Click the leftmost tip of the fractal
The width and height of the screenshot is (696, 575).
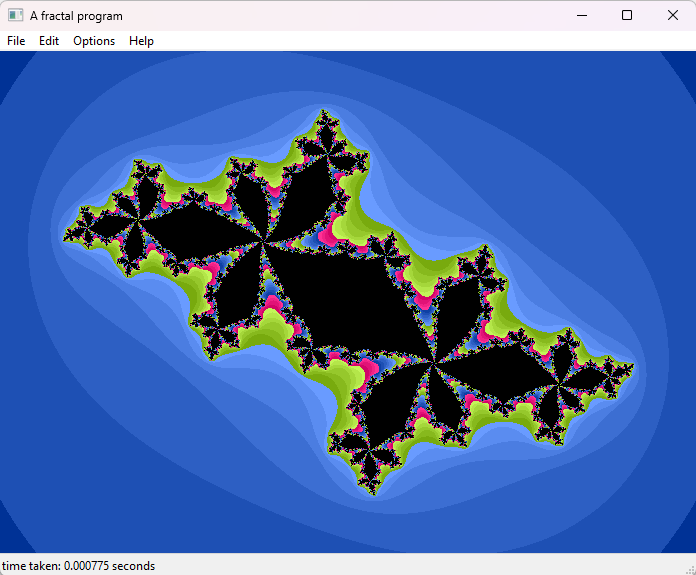(x=65, y=239)
